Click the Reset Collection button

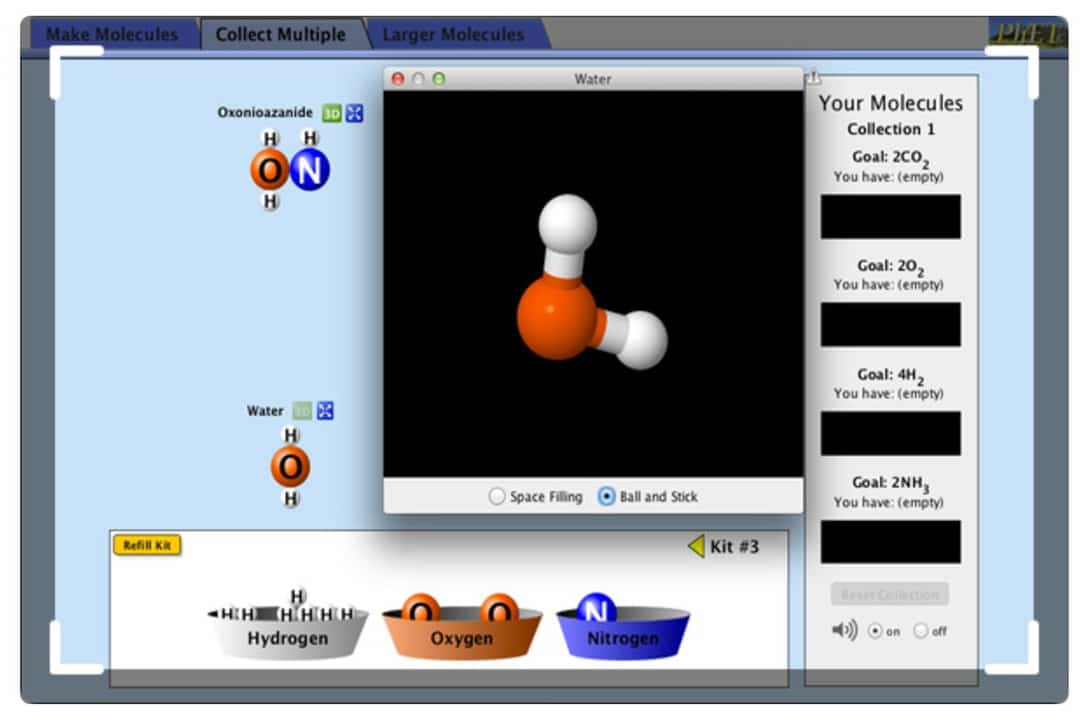[888, 593]
